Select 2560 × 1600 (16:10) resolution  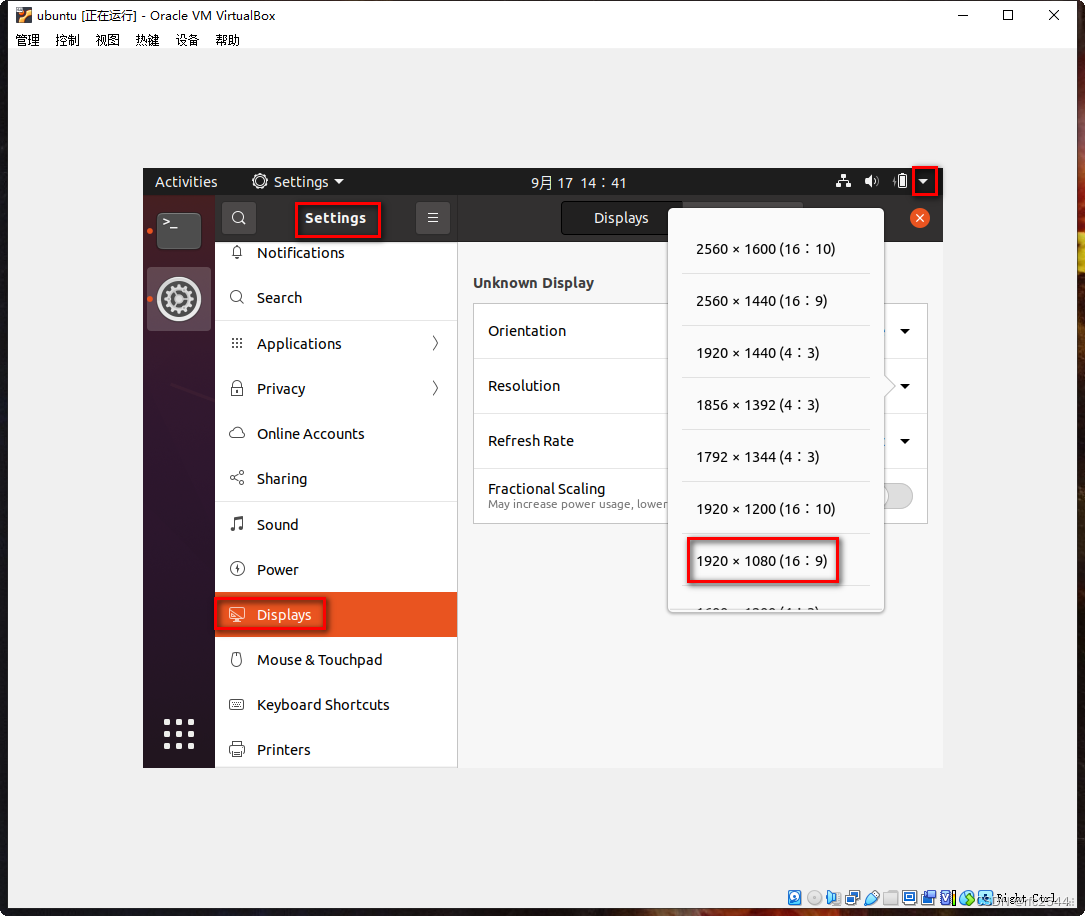(775, 248)
